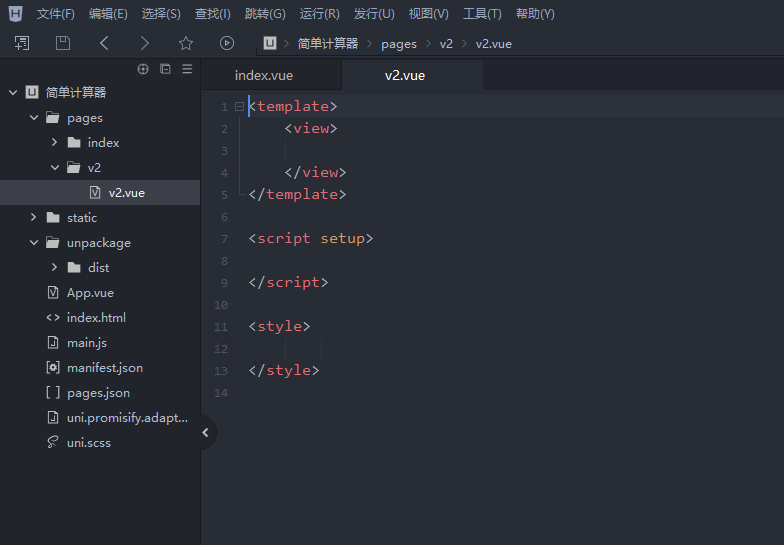Open the 运行(R) menu

[319, 14]
